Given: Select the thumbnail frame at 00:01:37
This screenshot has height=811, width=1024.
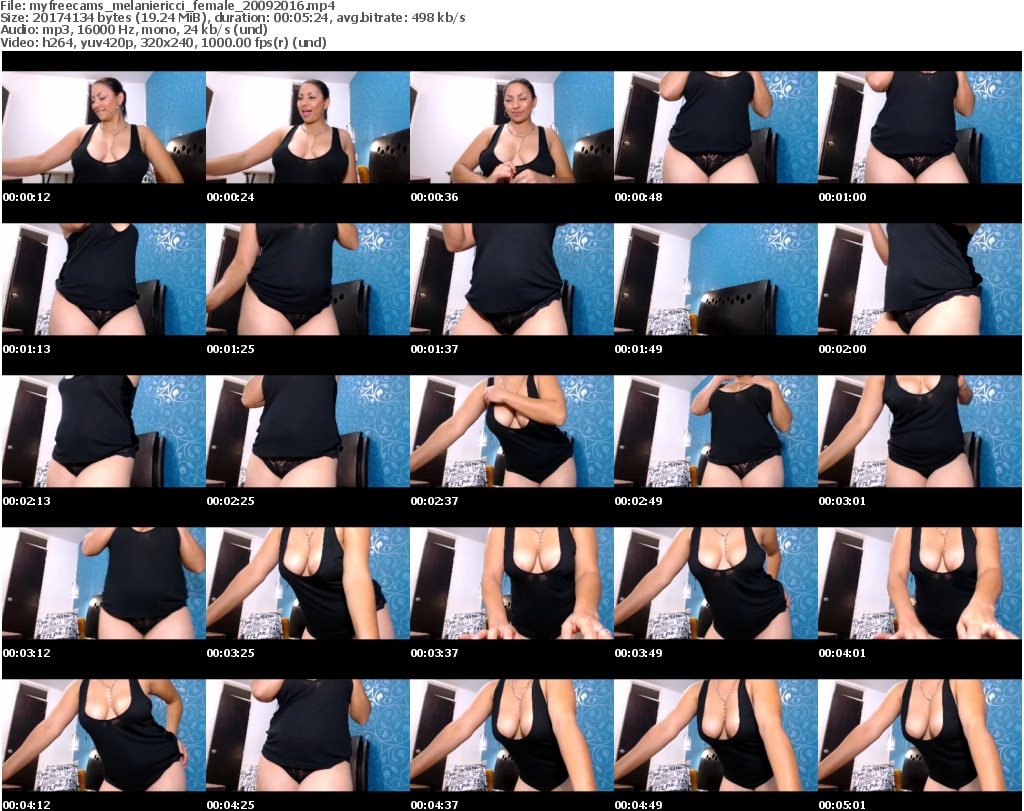Looking at the screenshot, I should 512,279.
